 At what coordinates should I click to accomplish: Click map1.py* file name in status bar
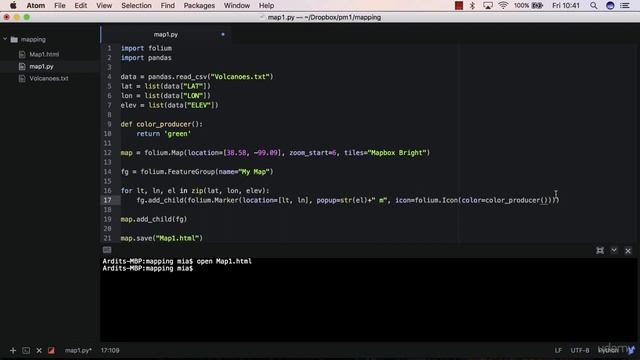[78, 351]
